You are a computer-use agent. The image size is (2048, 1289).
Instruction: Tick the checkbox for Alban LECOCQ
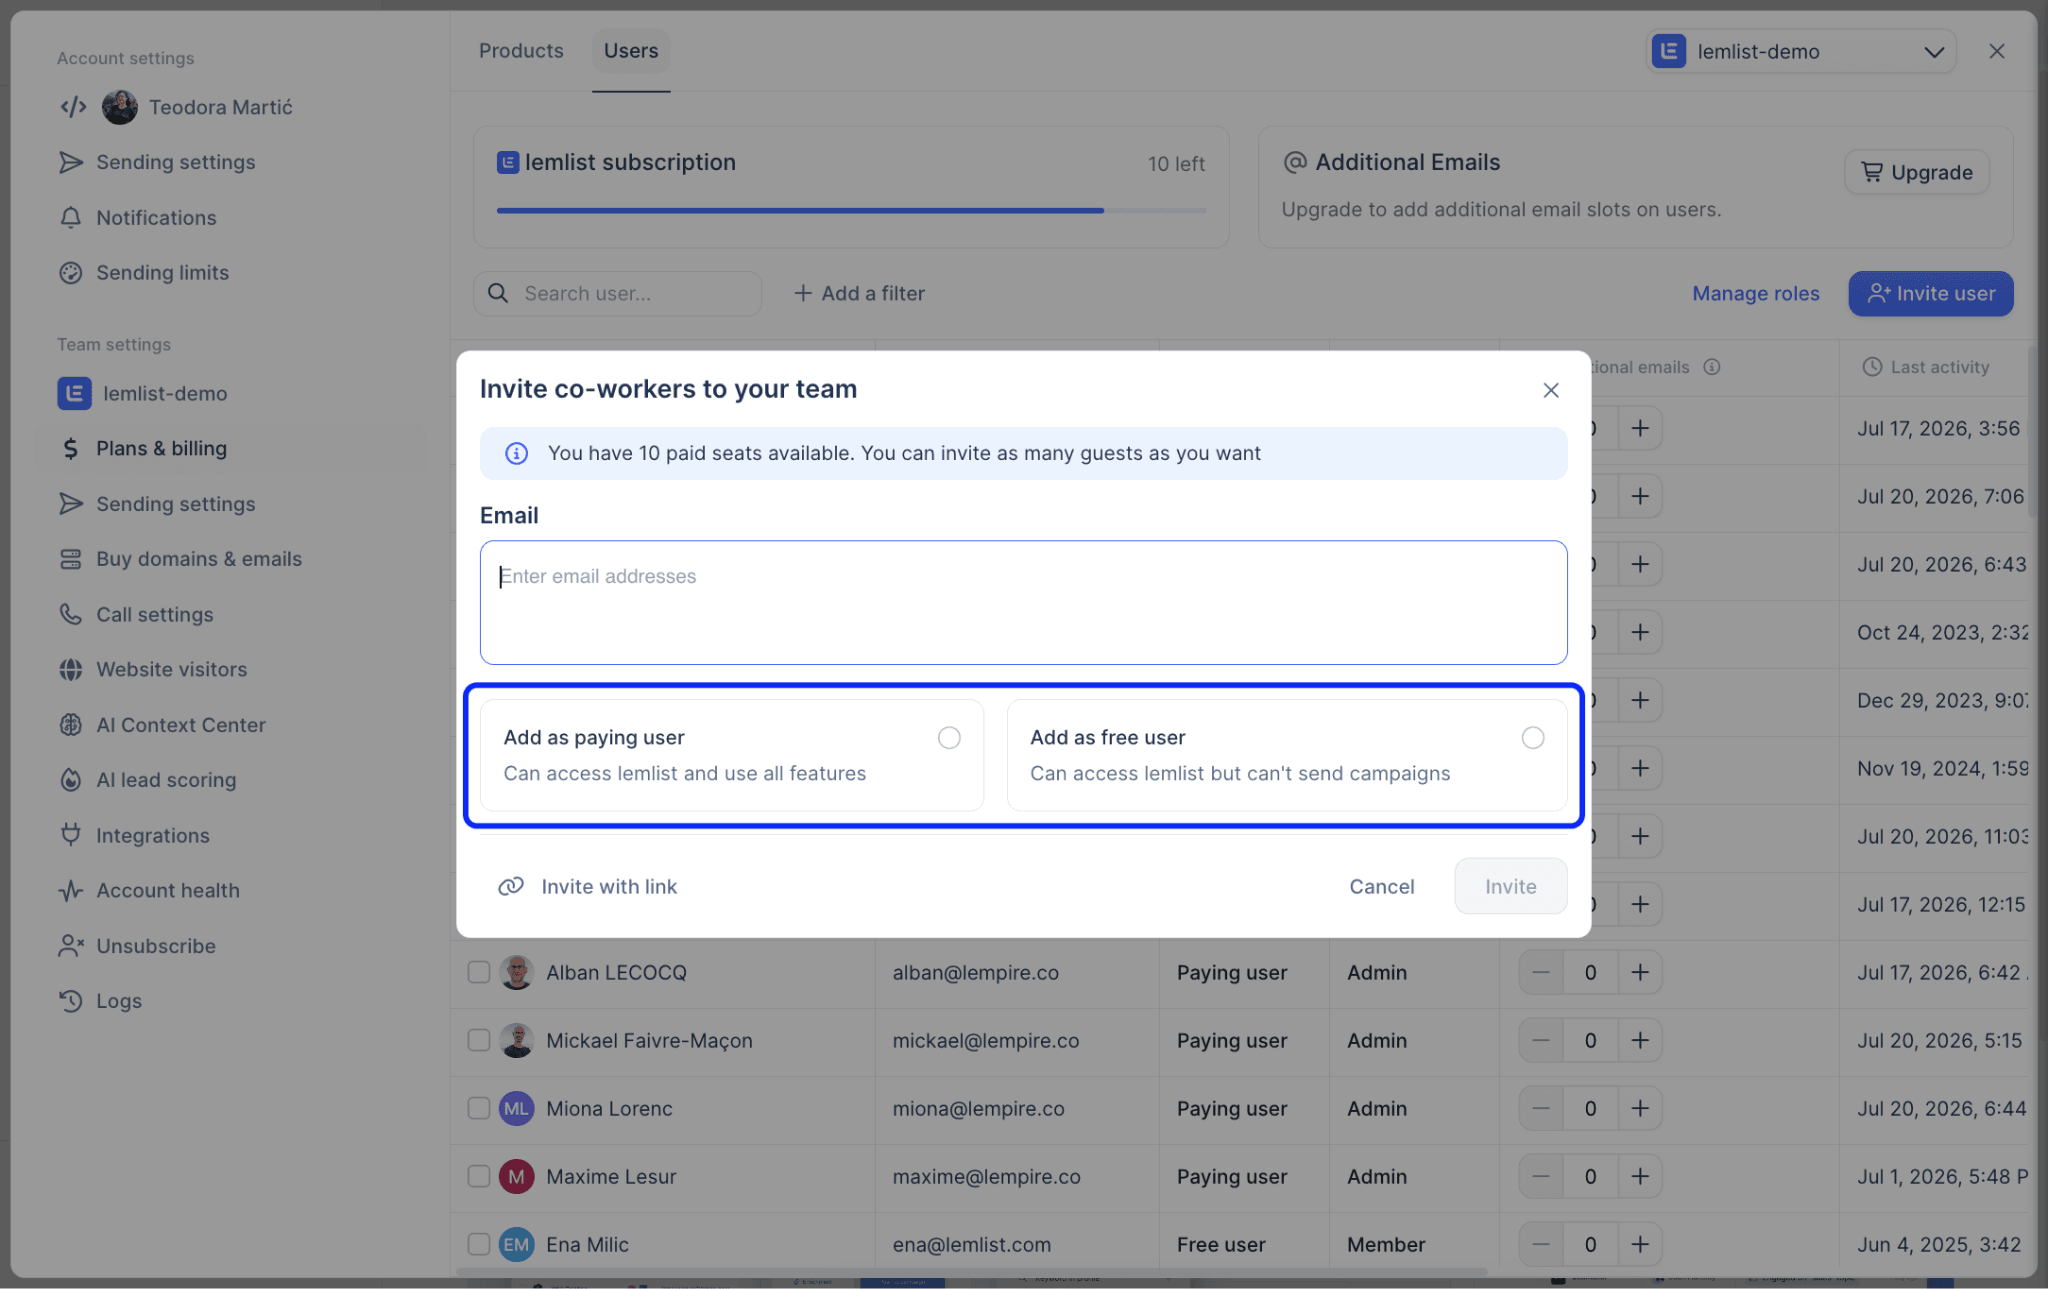click(479, 973)
